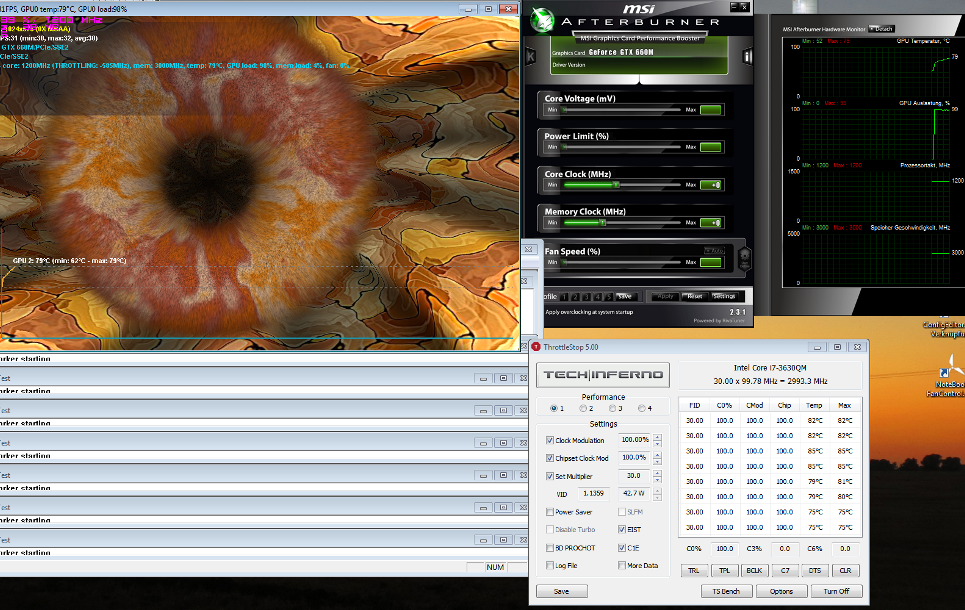Check the More Data checkbox
965x610 pixels.
tap(622, 565)
